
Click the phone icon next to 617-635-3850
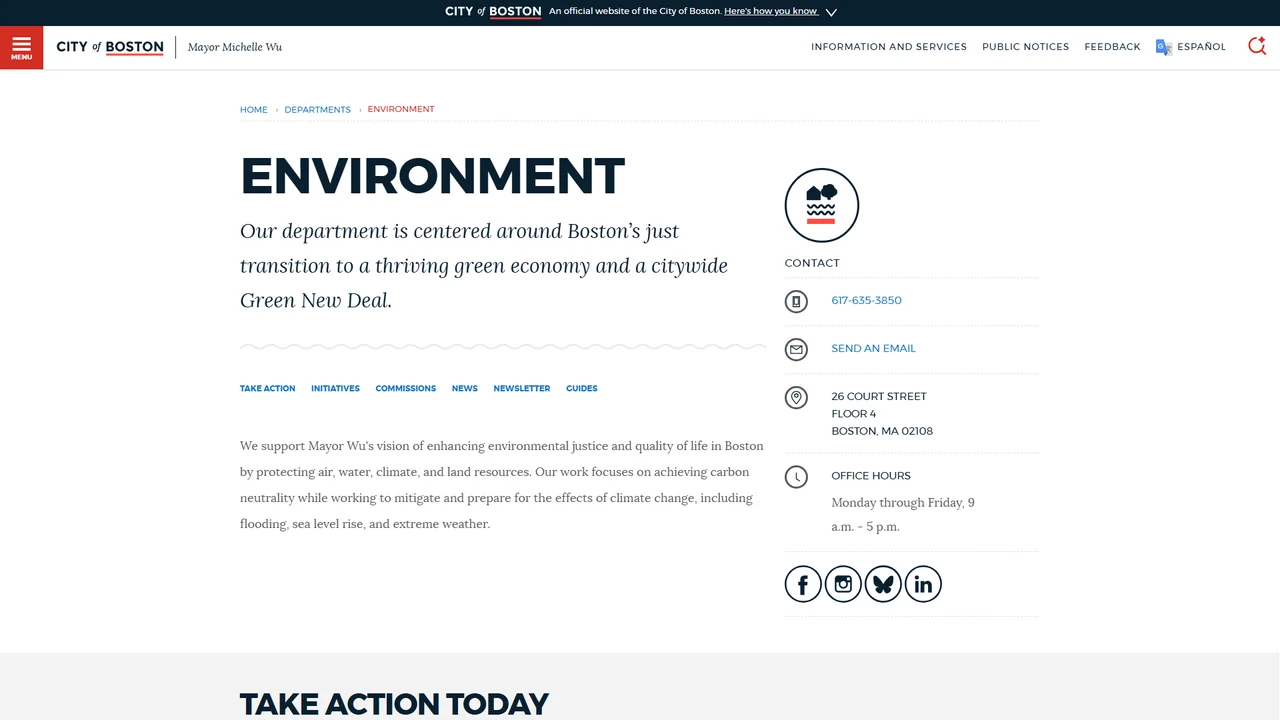pyautogui.click(x=796, y=301)
